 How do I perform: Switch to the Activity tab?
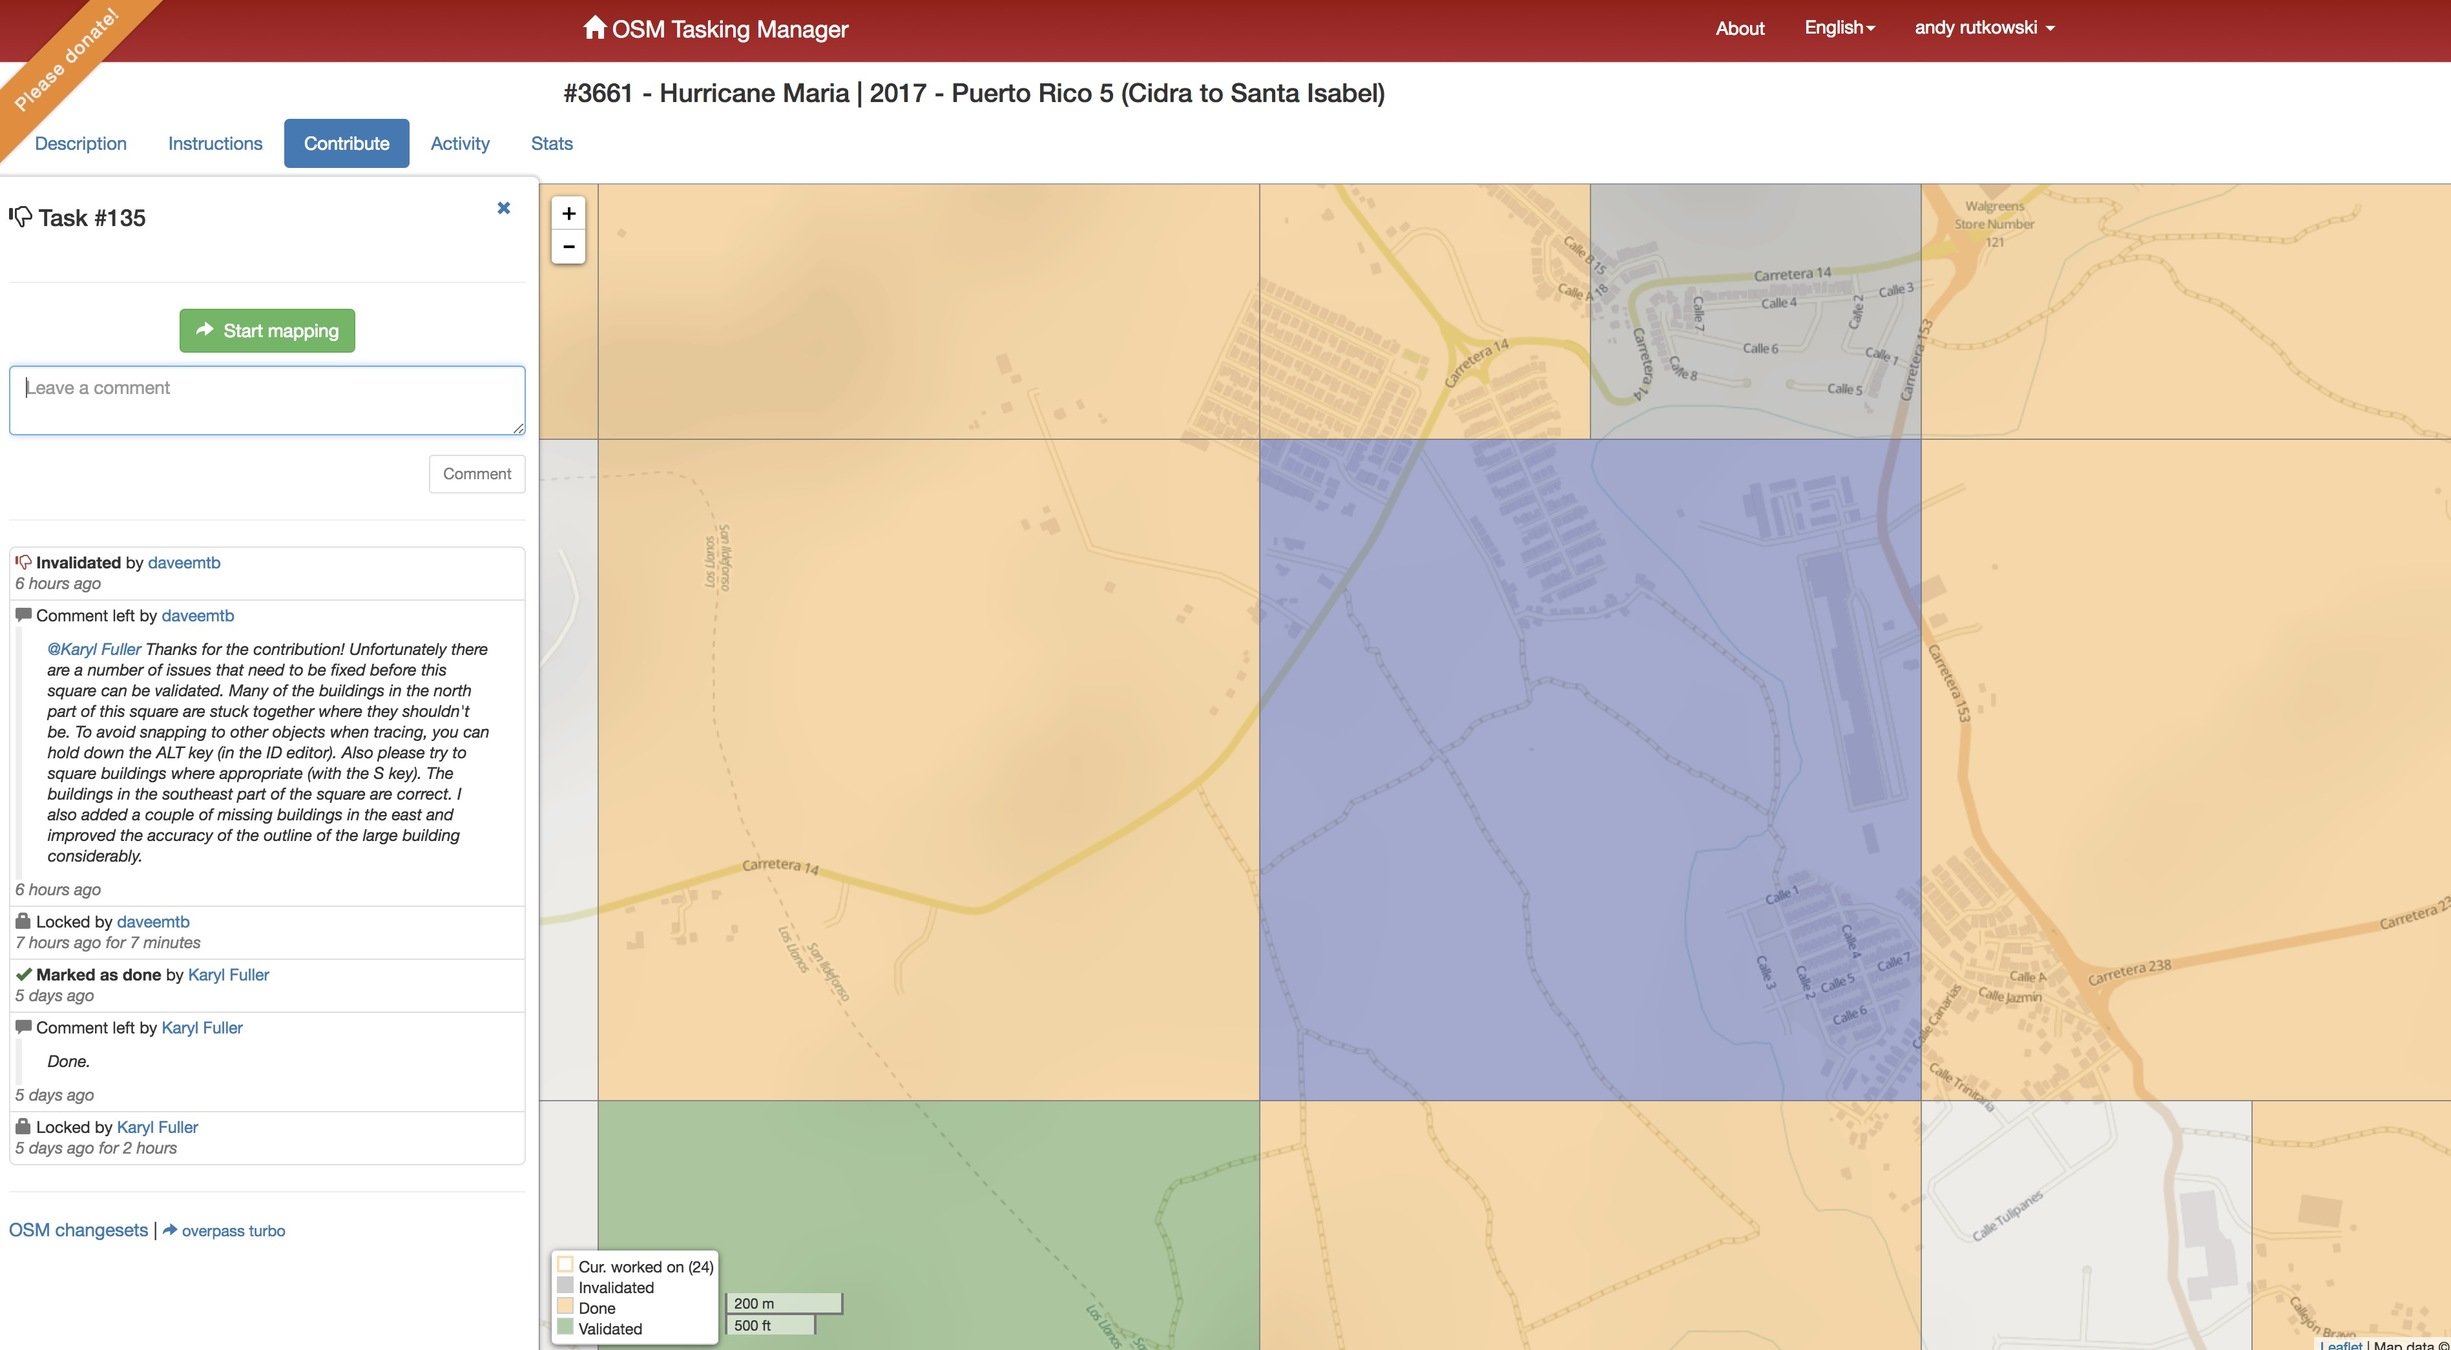click(x=460, y=143)
